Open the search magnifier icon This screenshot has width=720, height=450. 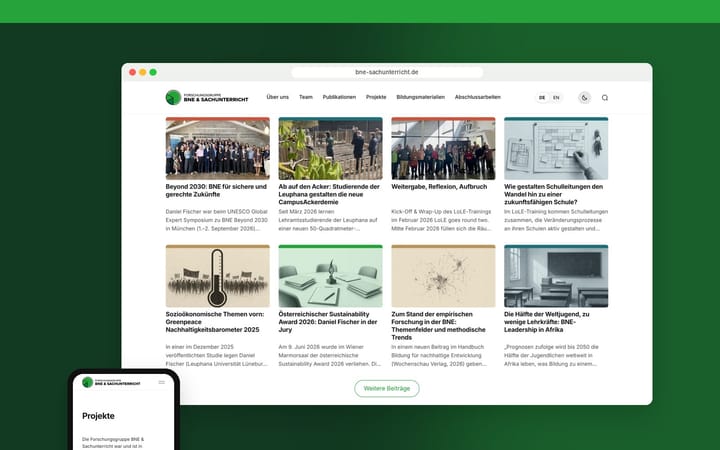coord(605,97)
